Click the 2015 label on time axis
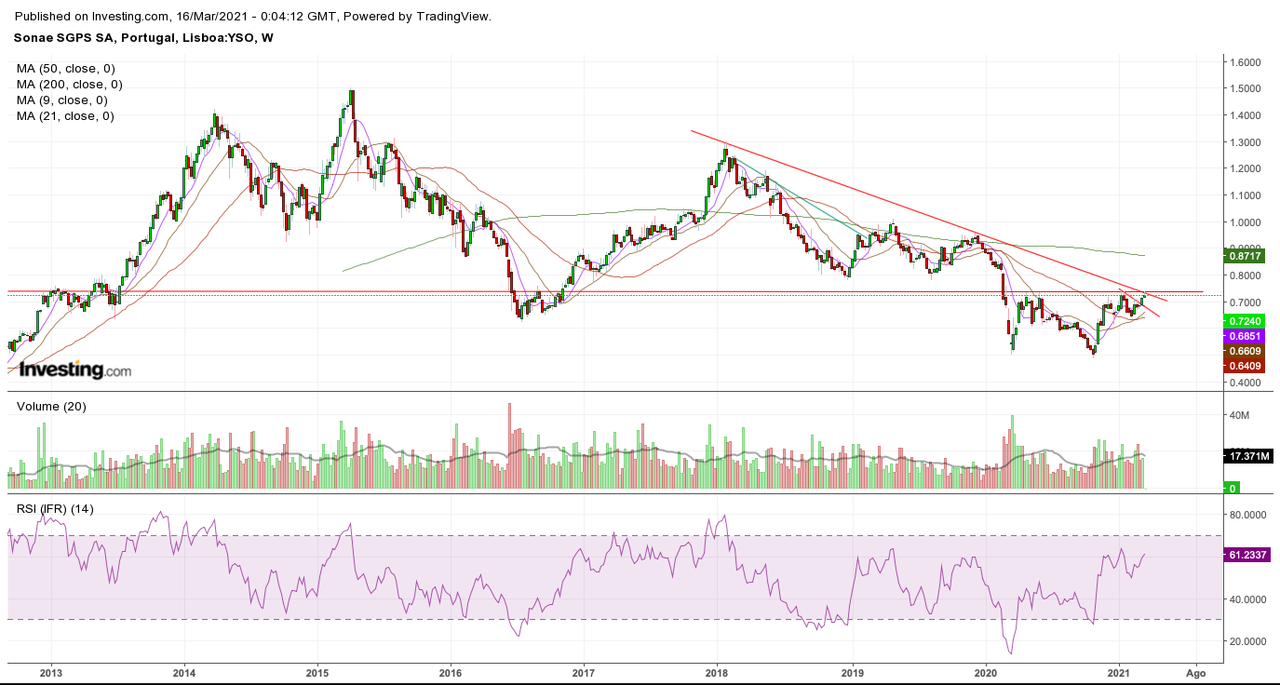Screen dimensions: 1280x685 click(x=317, y=674)
